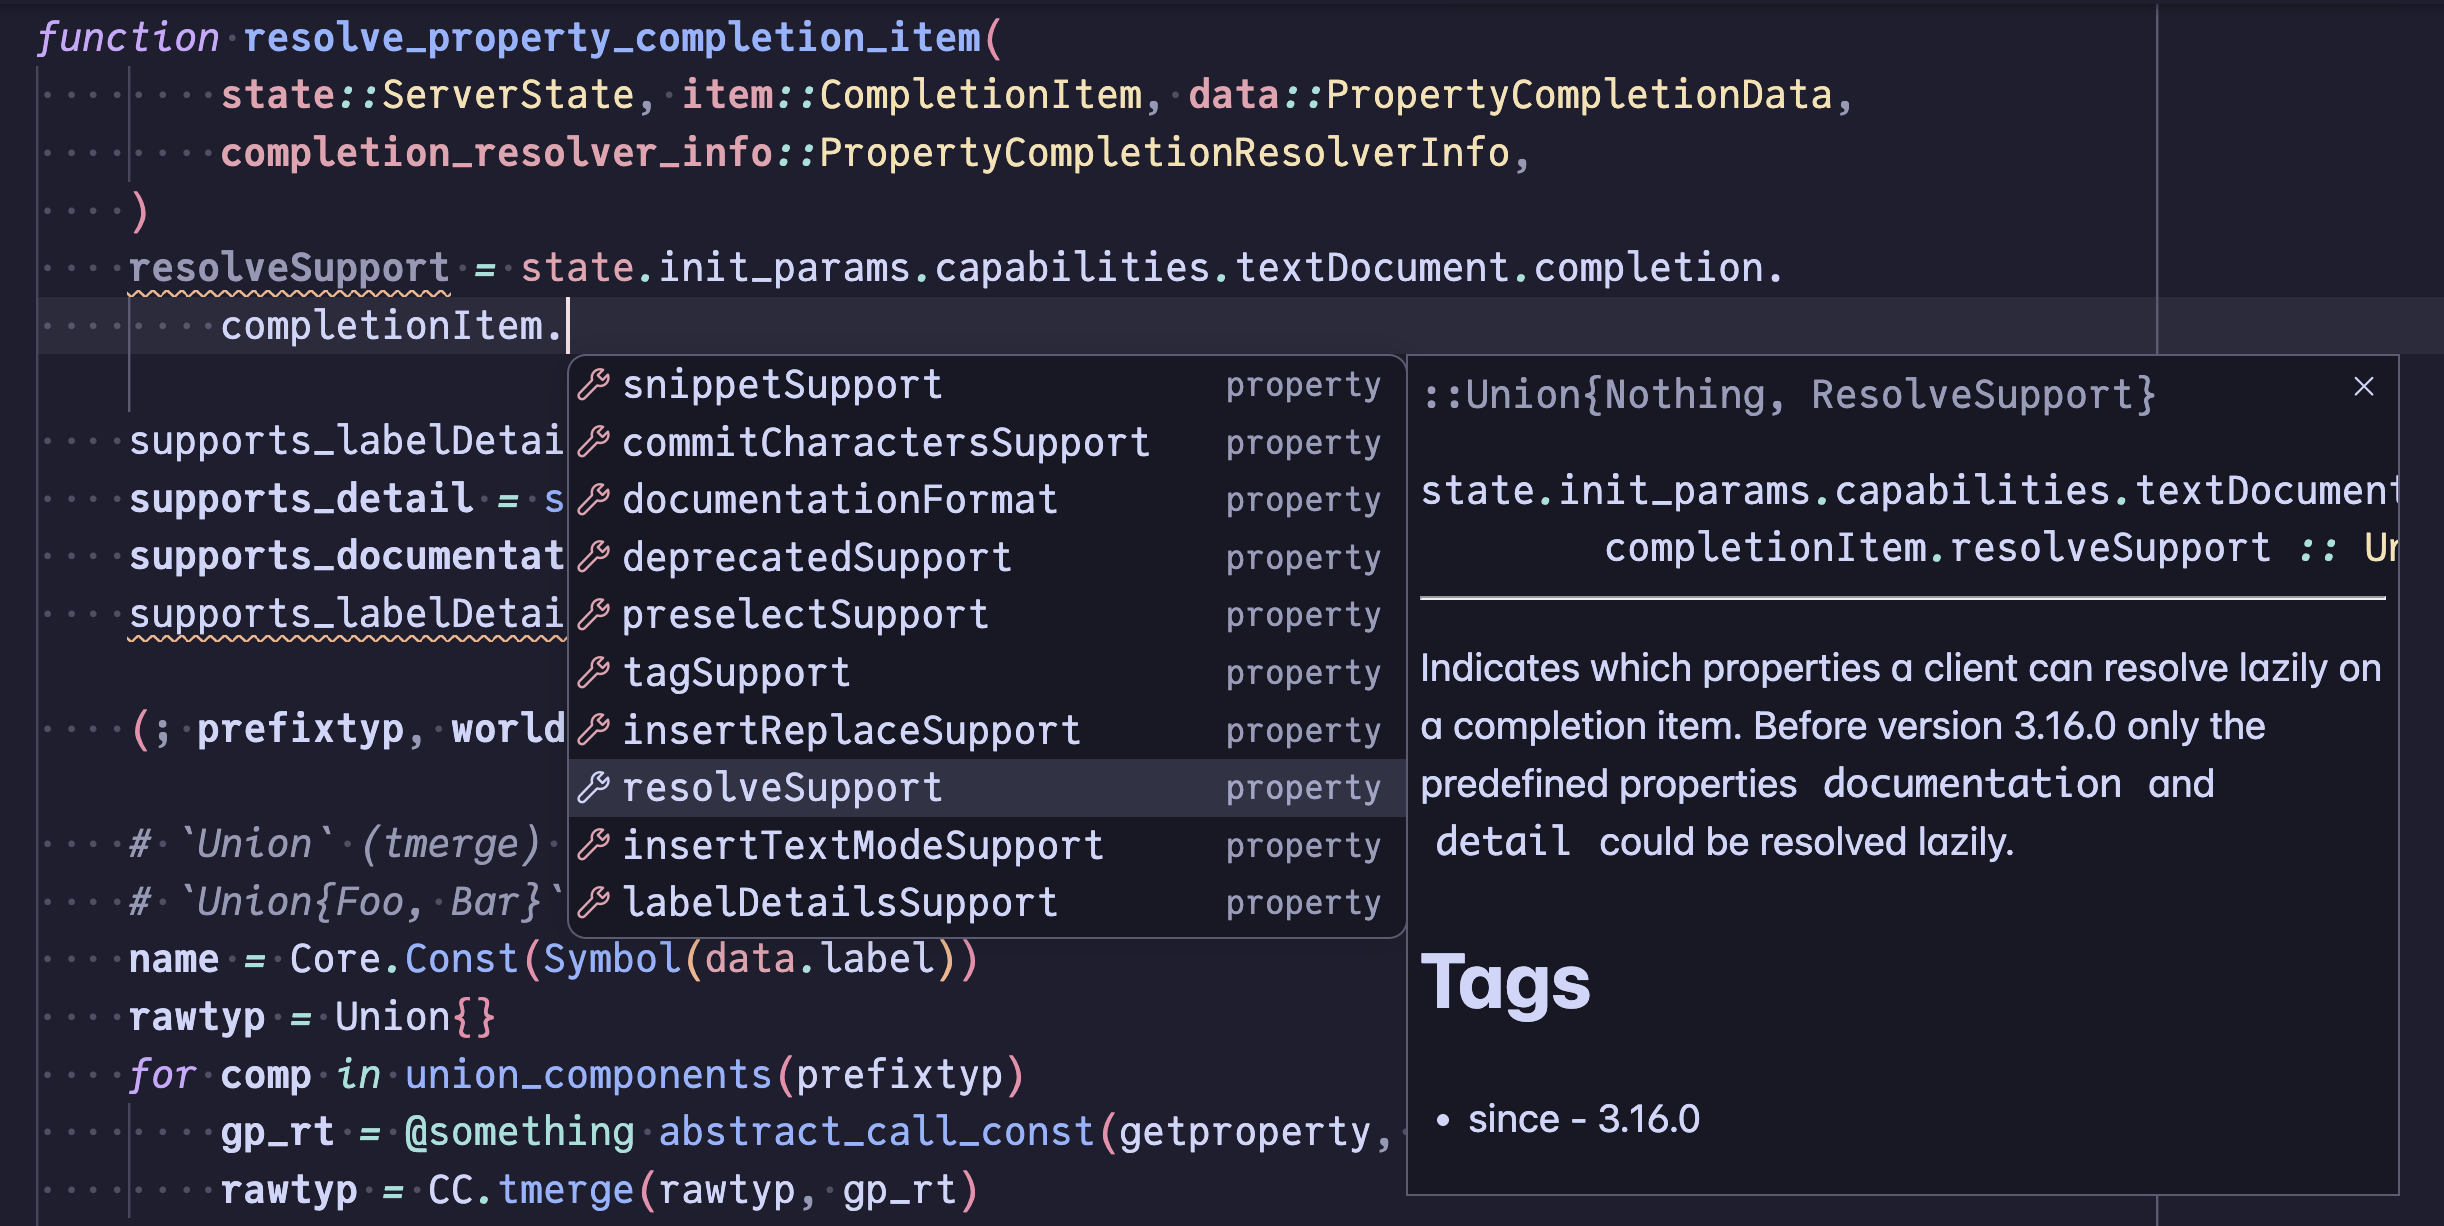2444x1226 pixels.
Task: Select the snippetSupport completion entry
Action: tap(986, 385)
